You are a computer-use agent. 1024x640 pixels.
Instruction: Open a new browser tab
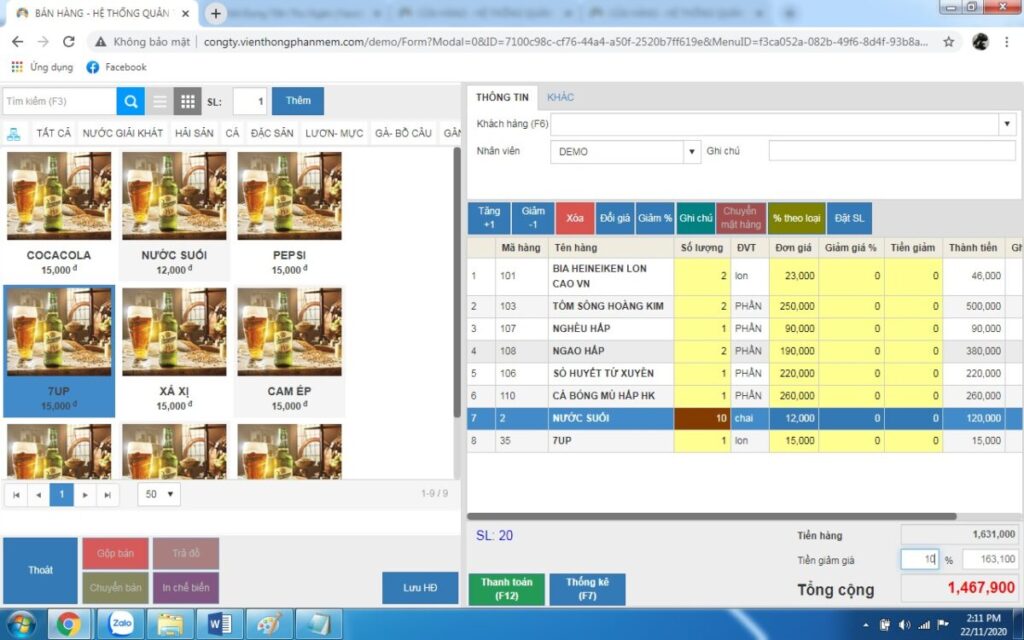tap(216, 13)
